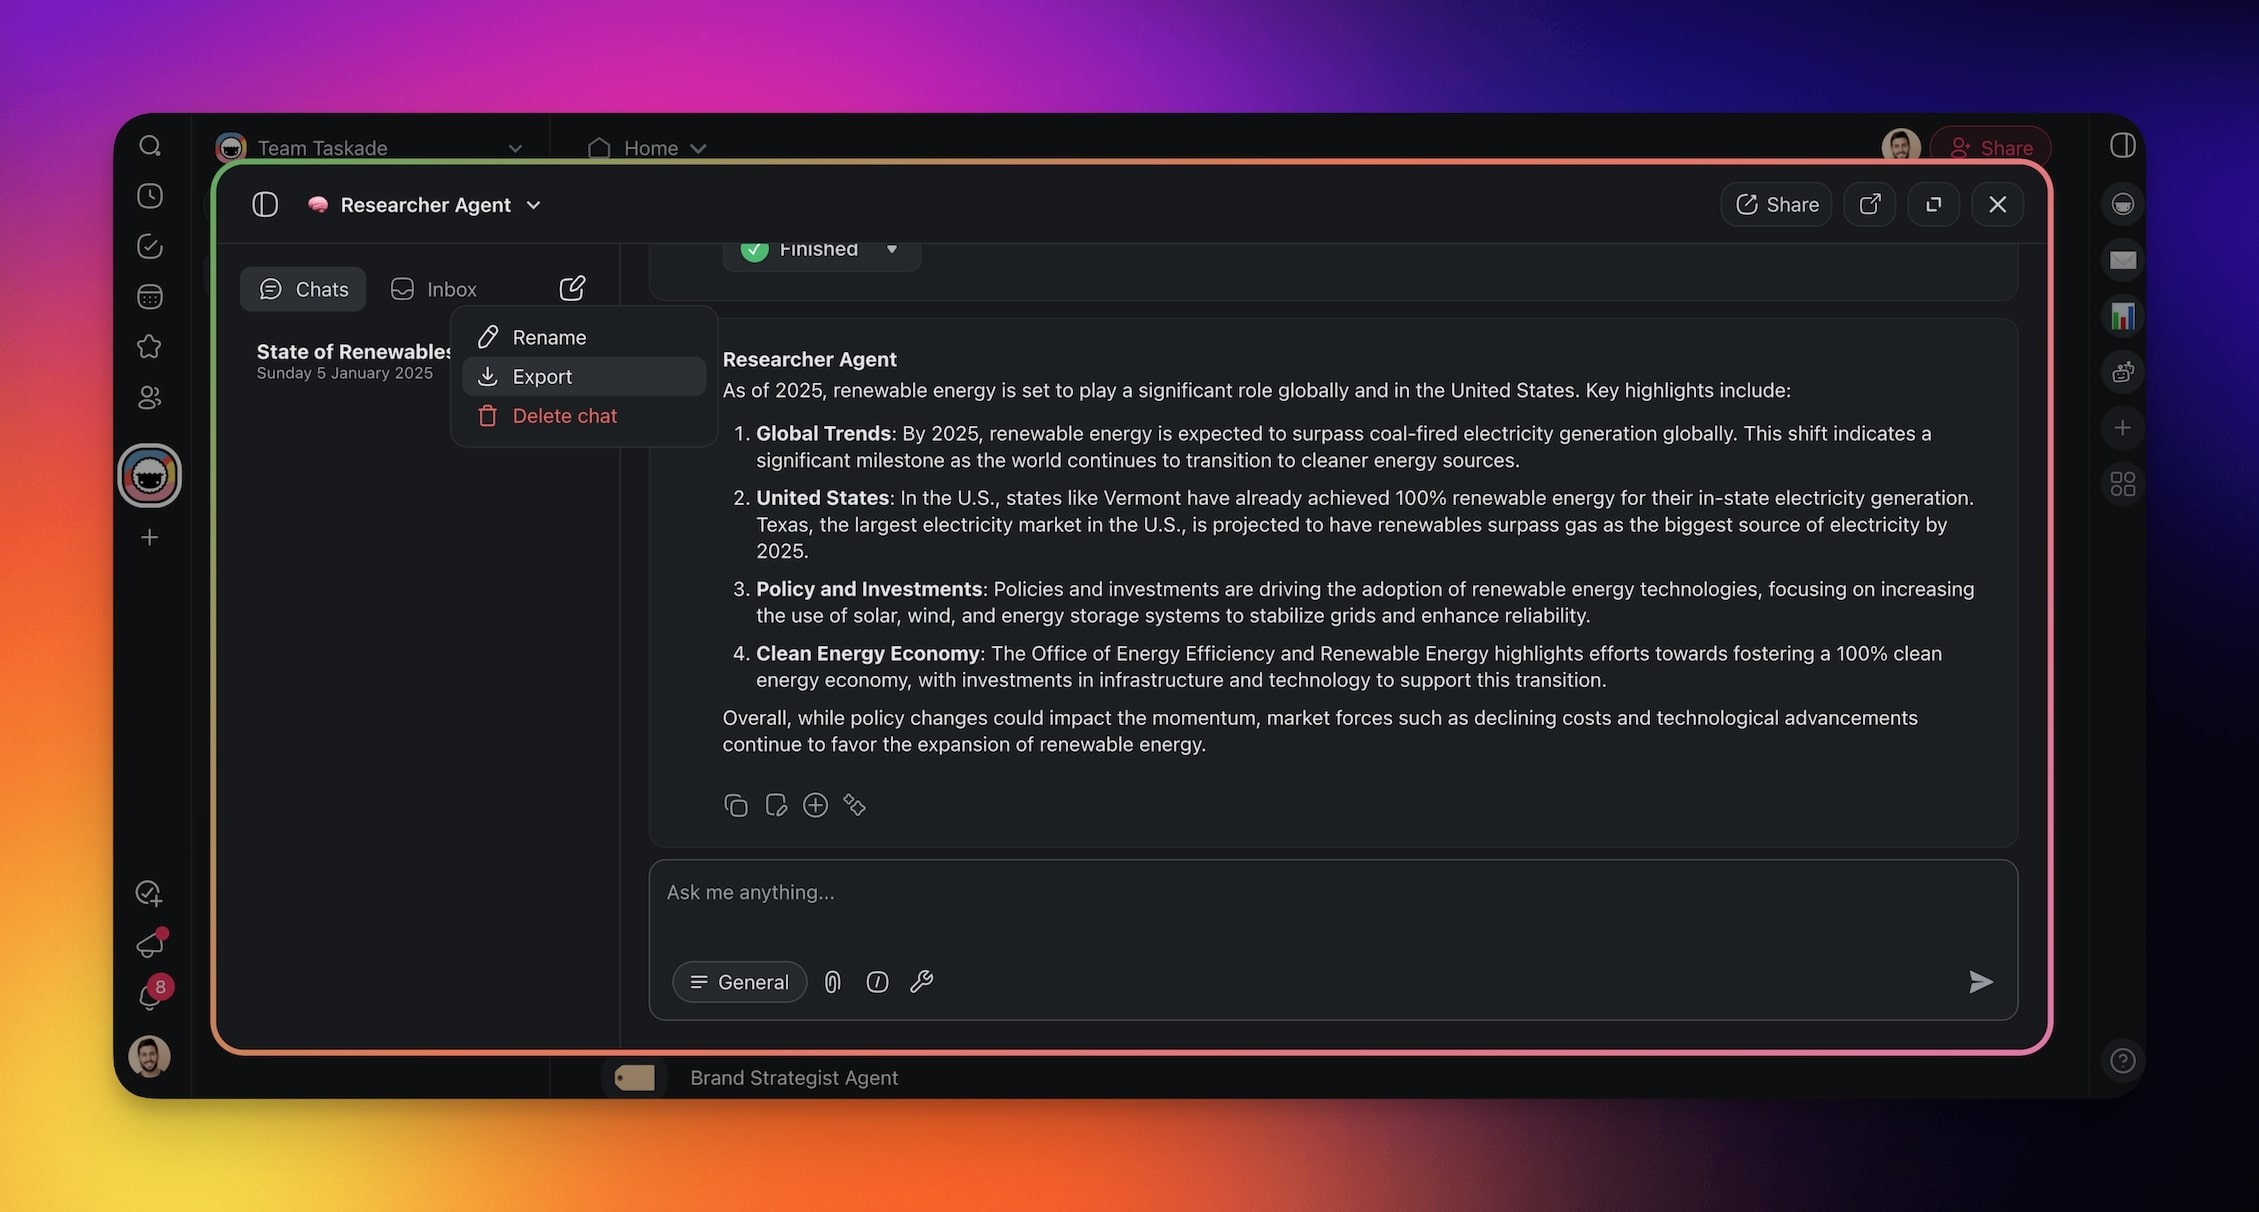Click the help question mark icon
This screenshot has height=1212, width=2259.
(x=2122, y=1060)
